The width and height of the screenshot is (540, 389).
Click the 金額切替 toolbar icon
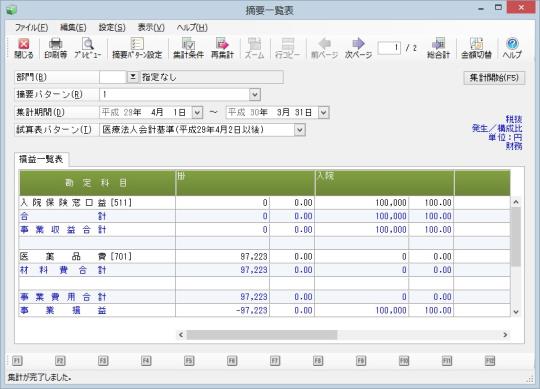point(476,48)
